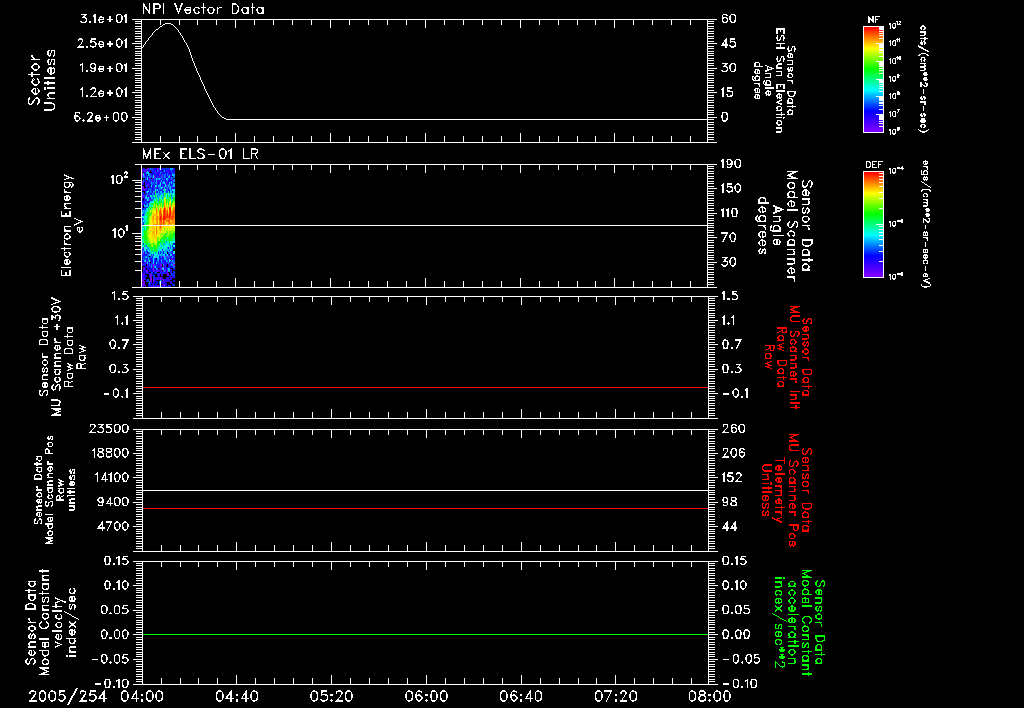This screenshot has width=1024, height=708.
Task: Click the '2.5e+01' sector tick value
Action: (104, 43)
